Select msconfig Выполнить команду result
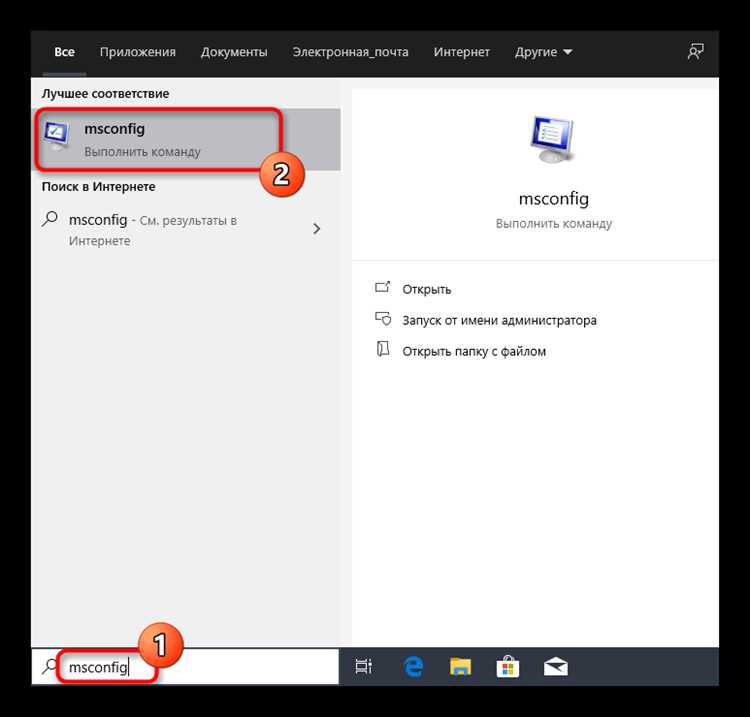The image size is (750, 717). (186, 139)
